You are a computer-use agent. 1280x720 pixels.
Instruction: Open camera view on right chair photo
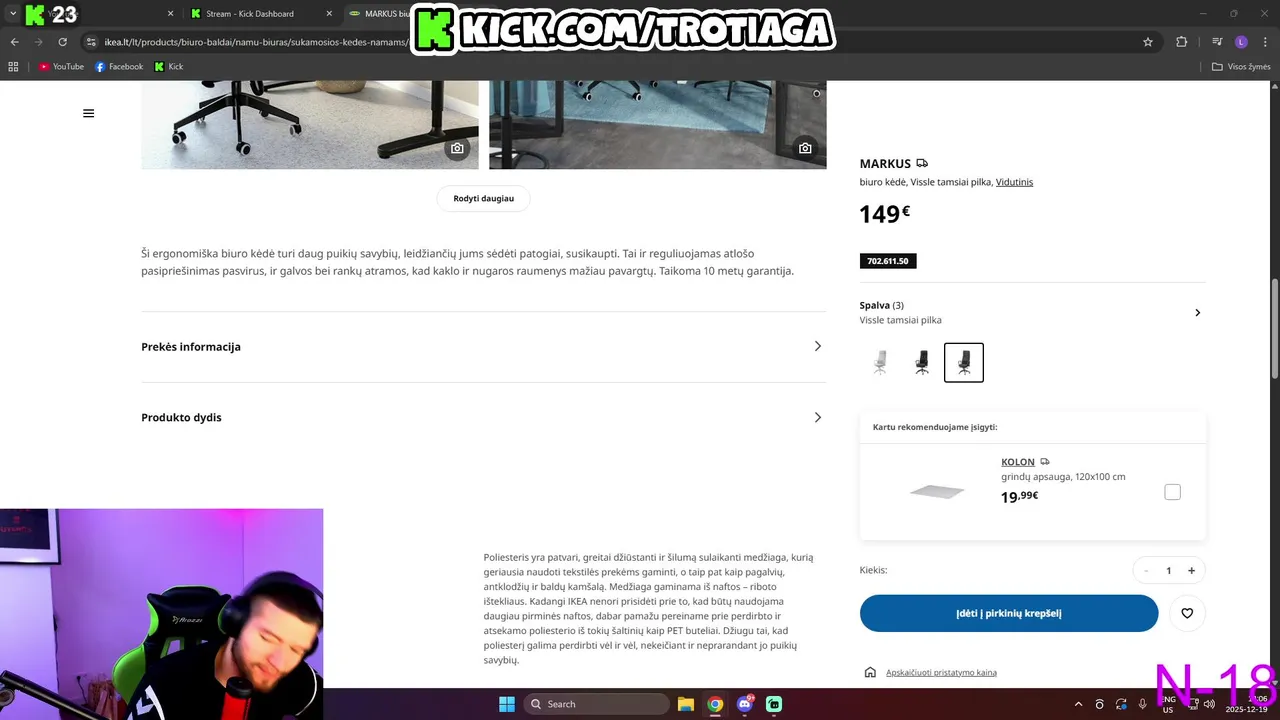[805, 148]
